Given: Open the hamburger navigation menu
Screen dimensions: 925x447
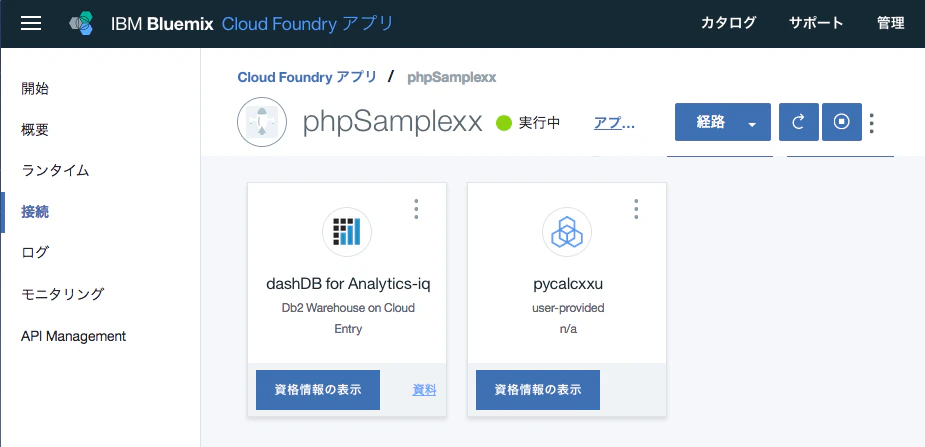Looking at the screenshot, I should (x=31, y=24).
